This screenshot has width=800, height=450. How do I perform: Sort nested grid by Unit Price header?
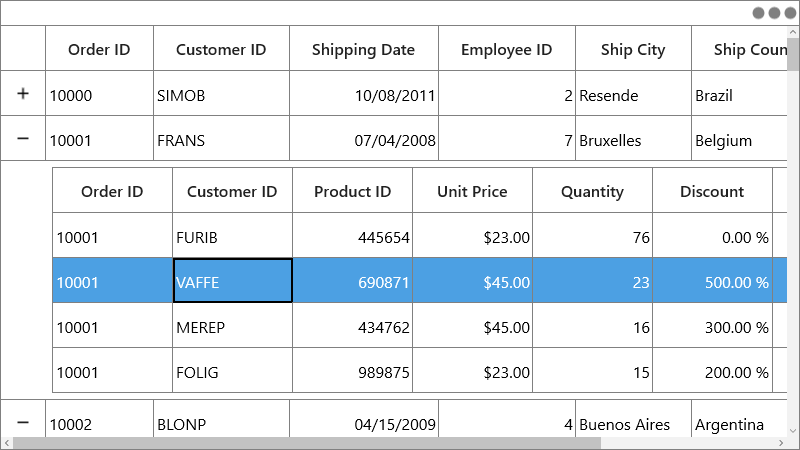(472, 191)
